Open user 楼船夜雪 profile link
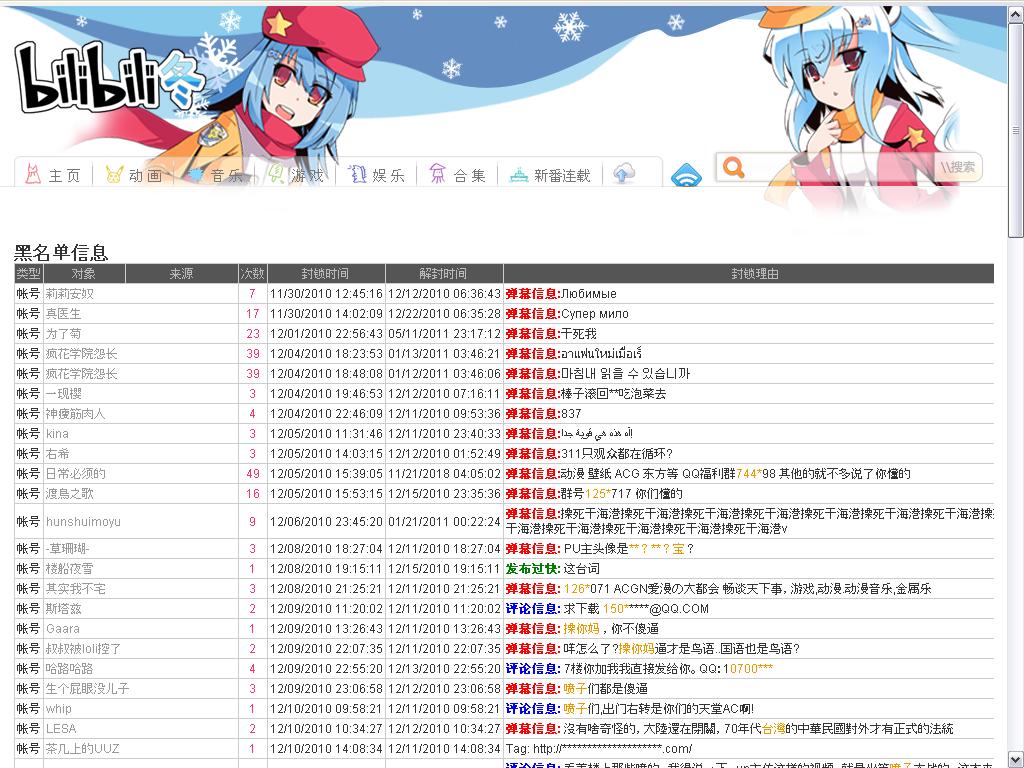The height and width of the screenshot is (768, 1024). click(69, 569)
